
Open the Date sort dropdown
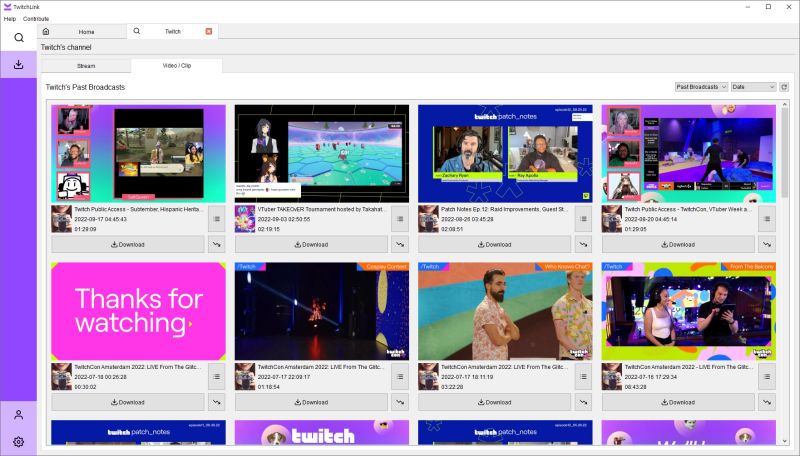pyautogui.click(x=754, y=87)
